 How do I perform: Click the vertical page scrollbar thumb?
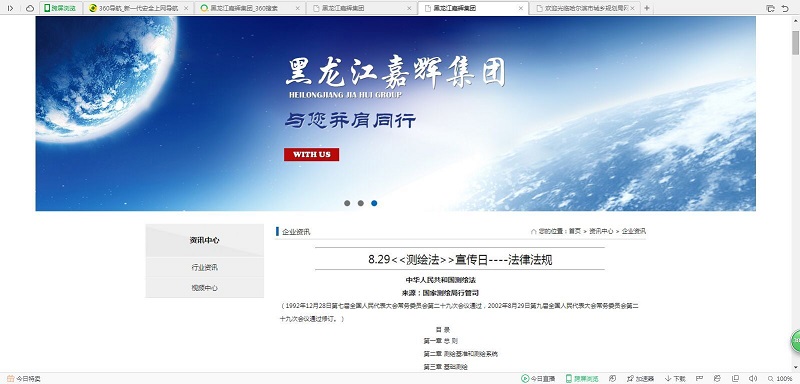(x=795, y=42)
